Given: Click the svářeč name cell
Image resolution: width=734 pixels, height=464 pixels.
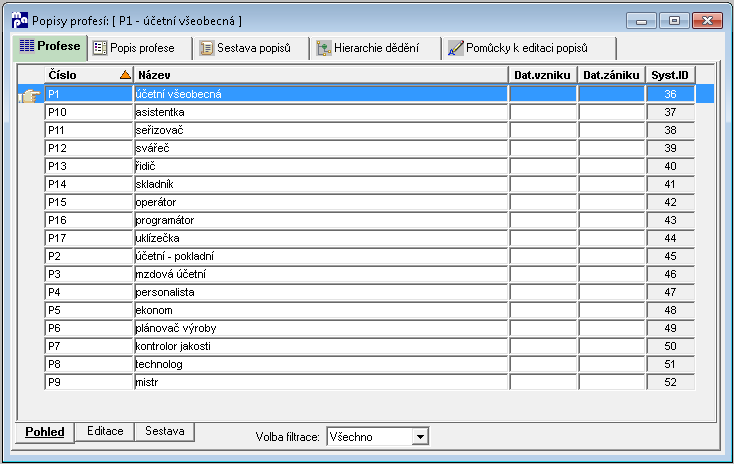Looking at the screenshot, I should click(x=321, y=148).
